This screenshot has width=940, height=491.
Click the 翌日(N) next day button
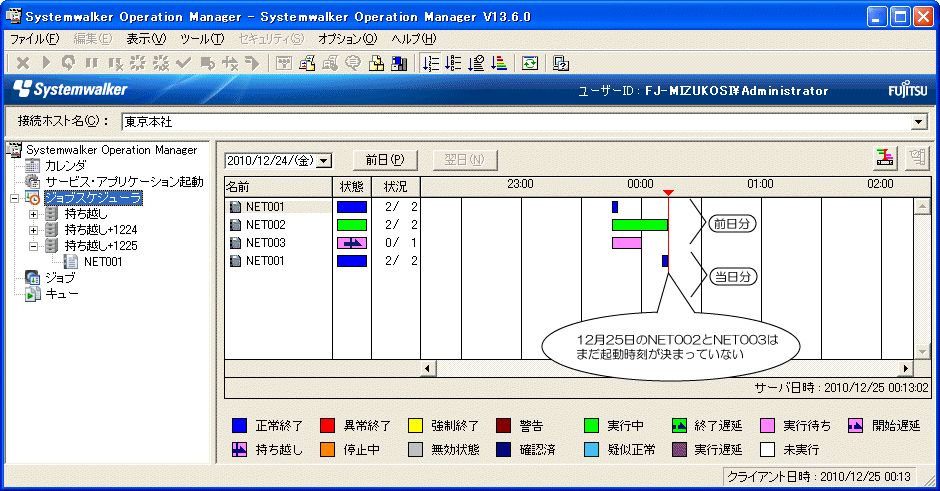tap(464, 160)
